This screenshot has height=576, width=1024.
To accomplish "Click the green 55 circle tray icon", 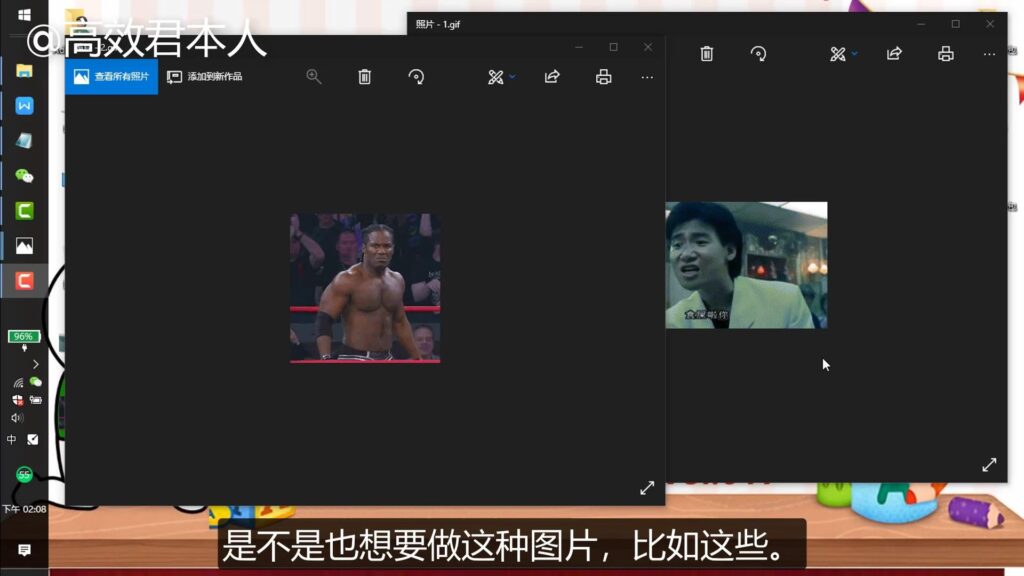I will pos(24,475).
